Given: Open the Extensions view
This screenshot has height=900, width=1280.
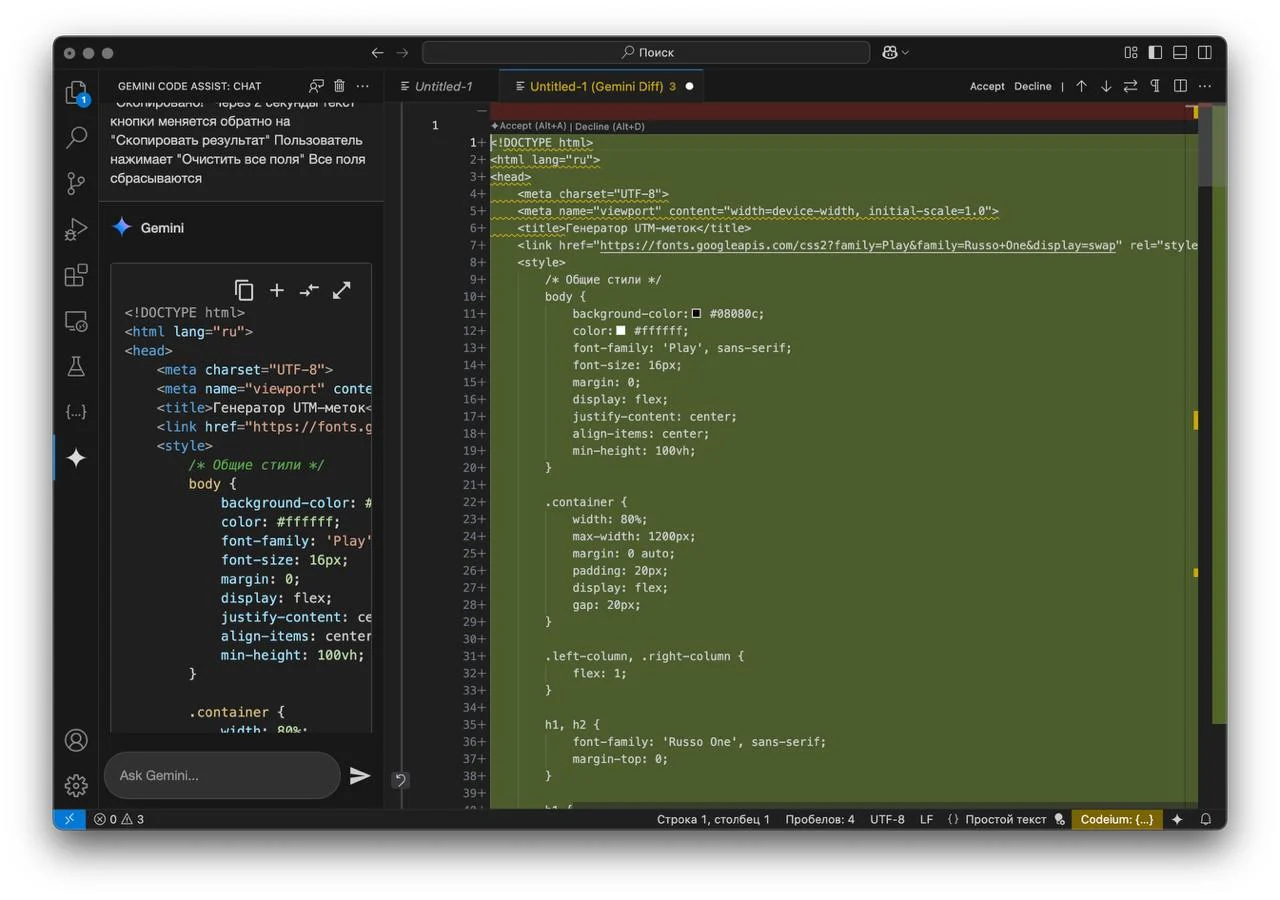Looking at the screenshot, I should click(x=76, y=275).
